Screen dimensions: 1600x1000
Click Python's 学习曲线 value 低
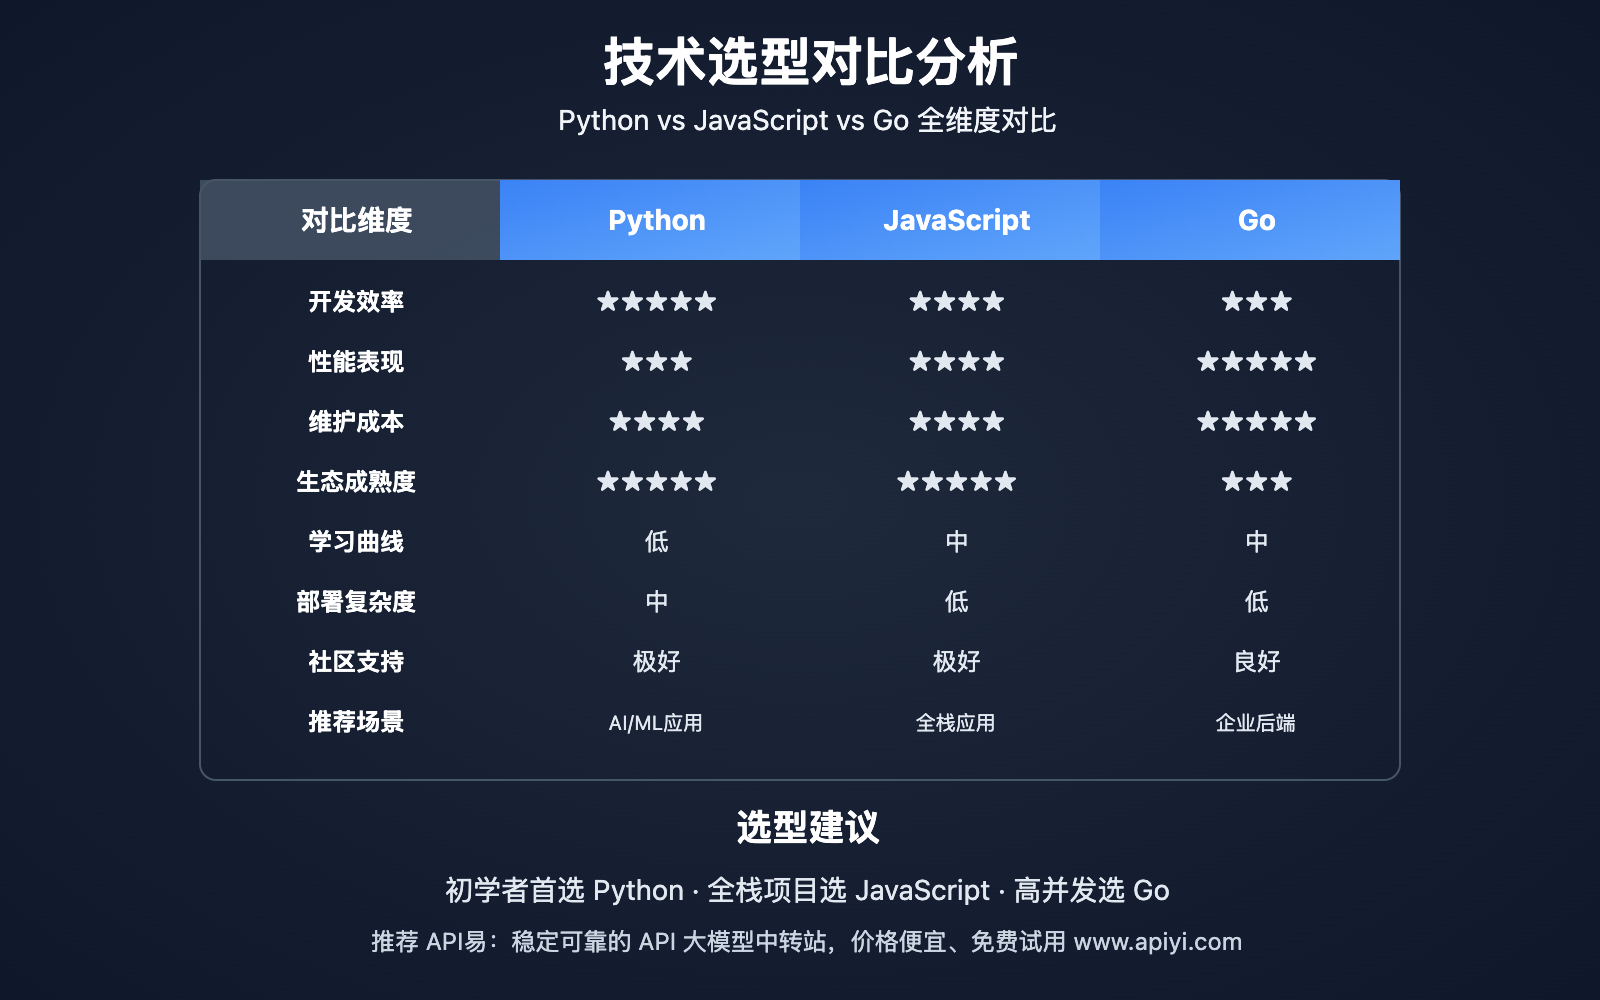click(x=657, y=541)
